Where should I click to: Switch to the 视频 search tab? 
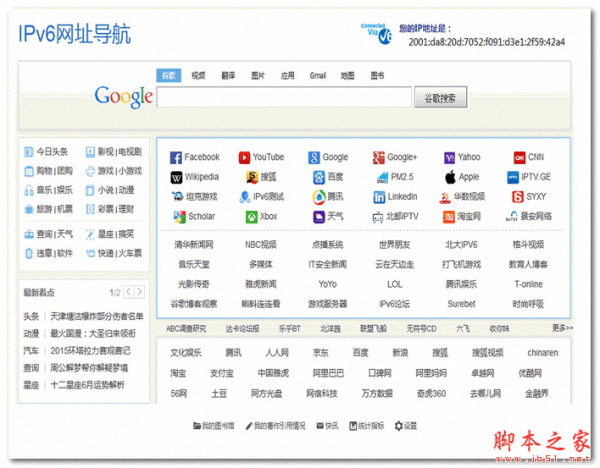[198, 76]
